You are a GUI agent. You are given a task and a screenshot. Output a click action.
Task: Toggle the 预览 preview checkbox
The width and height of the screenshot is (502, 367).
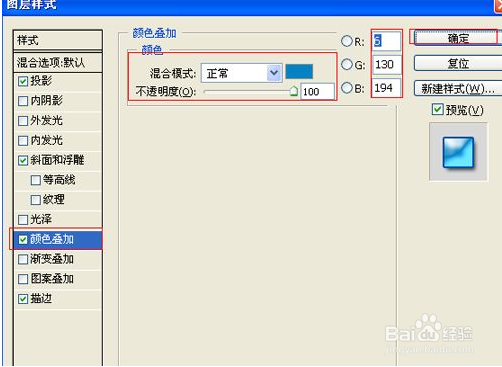pos(437,109)
